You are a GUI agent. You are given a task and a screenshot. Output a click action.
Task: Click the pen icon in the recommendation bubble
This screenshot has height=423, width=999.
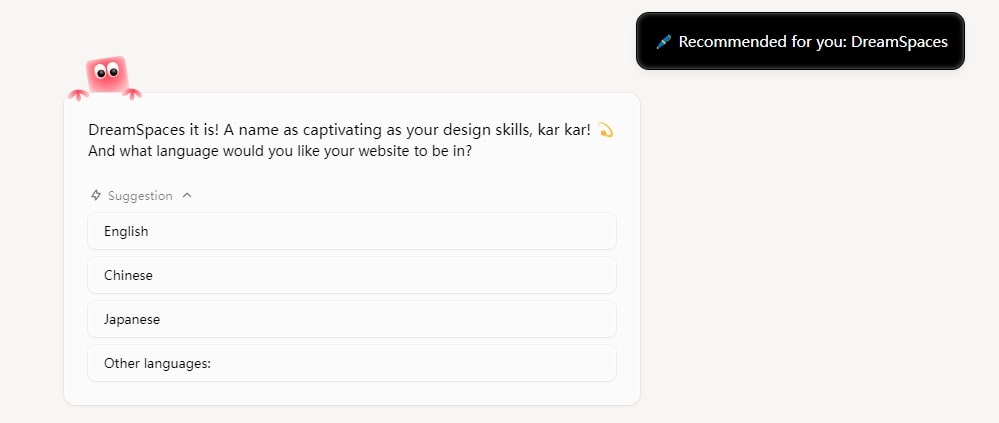point(663,42)
